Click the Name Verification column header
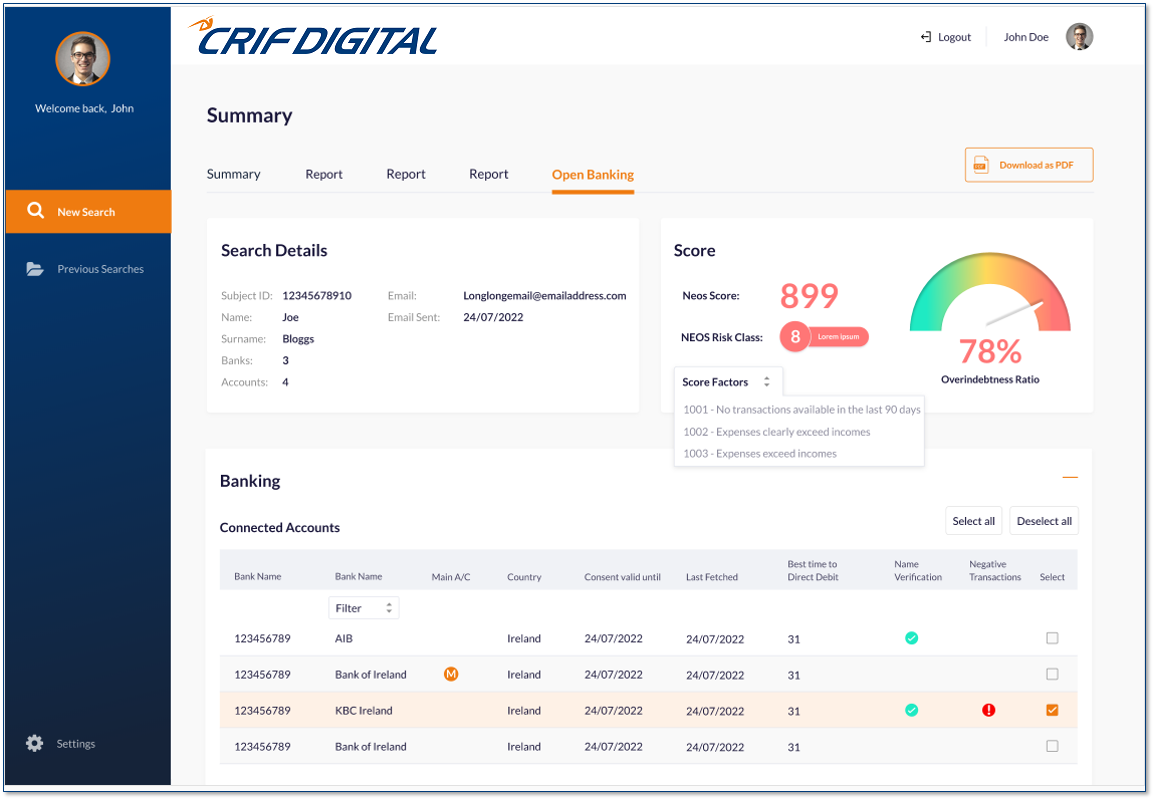The width and height of the screenshot is (1154, 800). 918,570
